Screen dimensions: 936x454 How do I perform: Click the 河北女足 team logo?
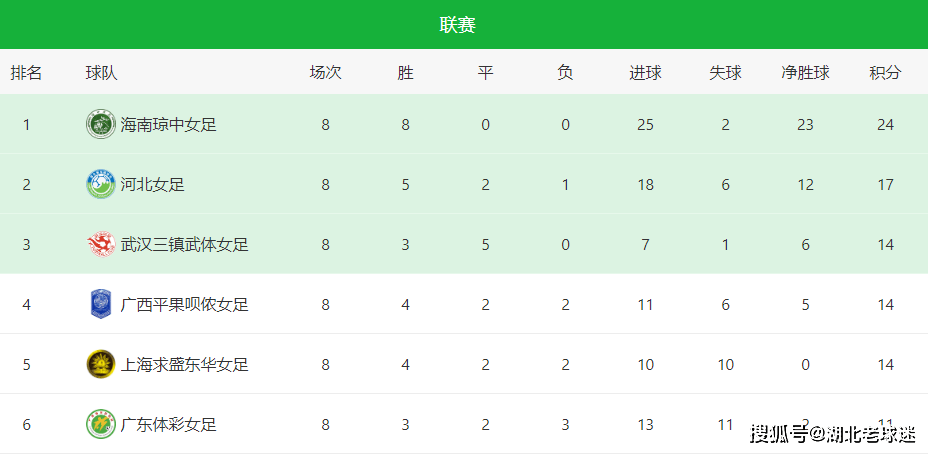(100, 184)
